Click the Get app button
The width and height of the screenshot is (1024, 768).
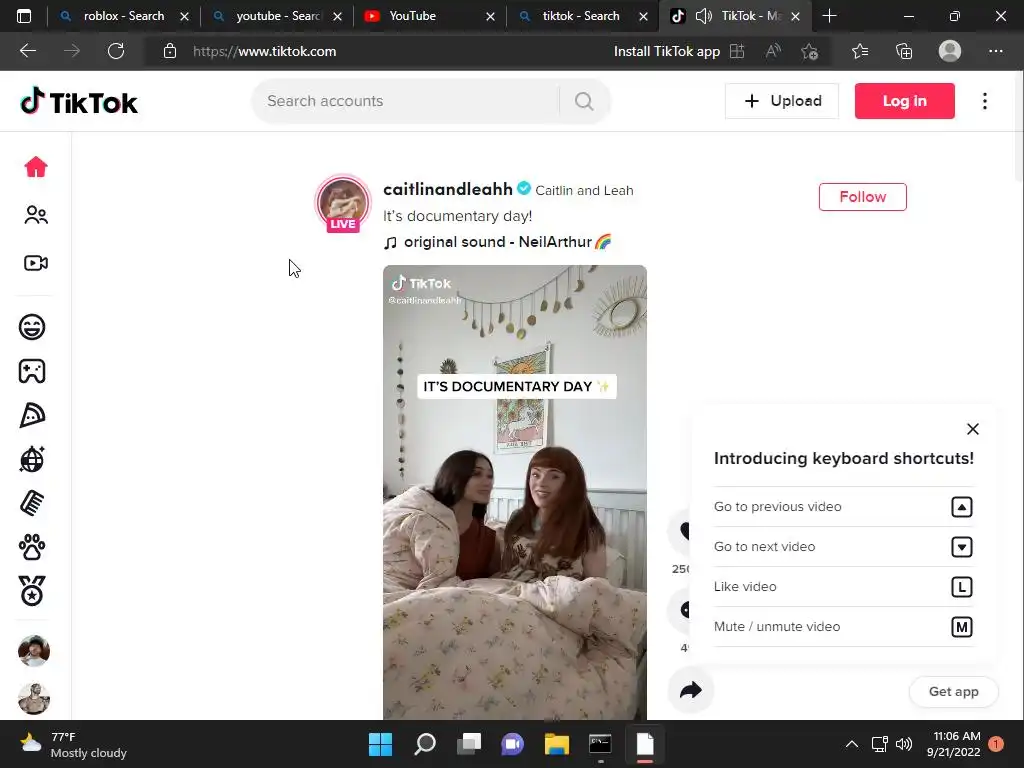pos(953,692)
